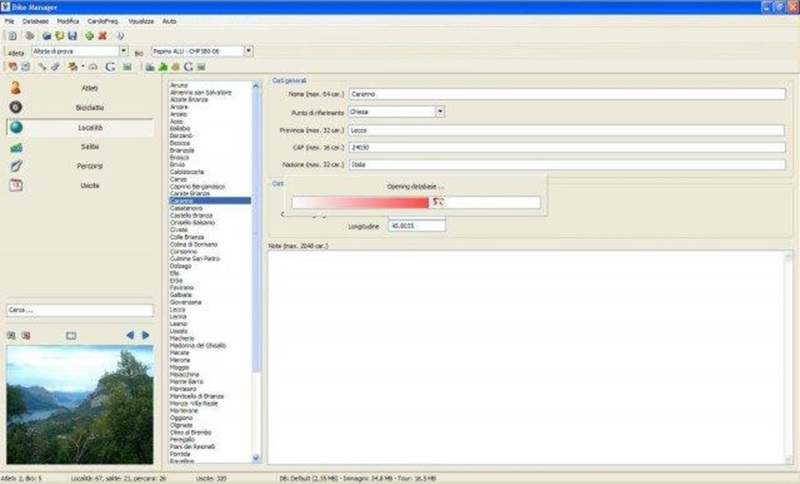The height and width of the screenshot is (484, 800).
Task: Click the Nome input field
Action: point(567,94)
